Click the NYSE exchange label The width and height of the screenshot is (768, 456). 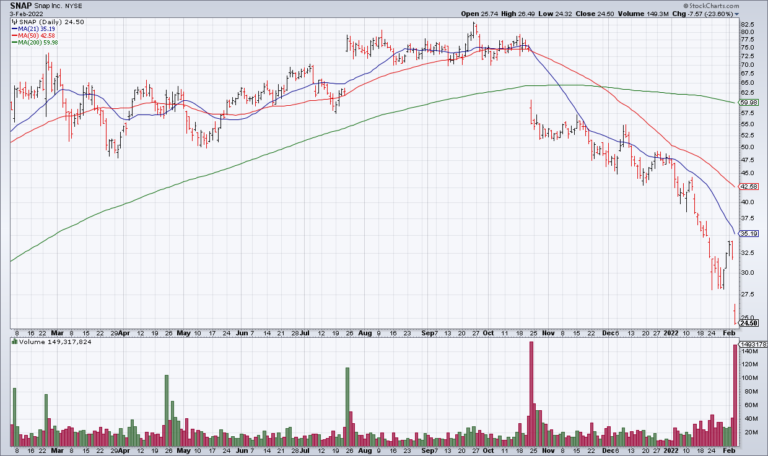point(73,6)
